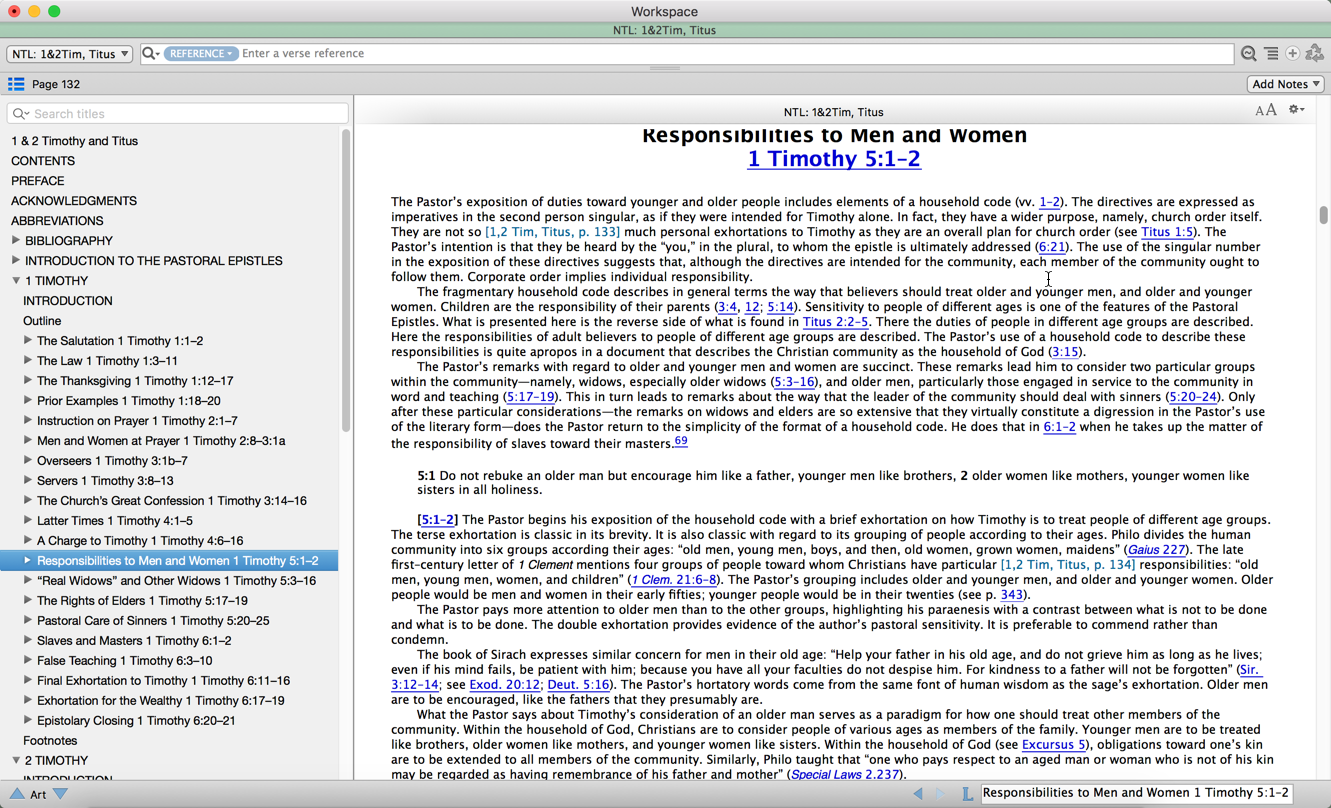This screenshot has width=1331, height=808.
Task: Select "Real Widows" and Other Widows entry
Action: [x=176, y=581]
